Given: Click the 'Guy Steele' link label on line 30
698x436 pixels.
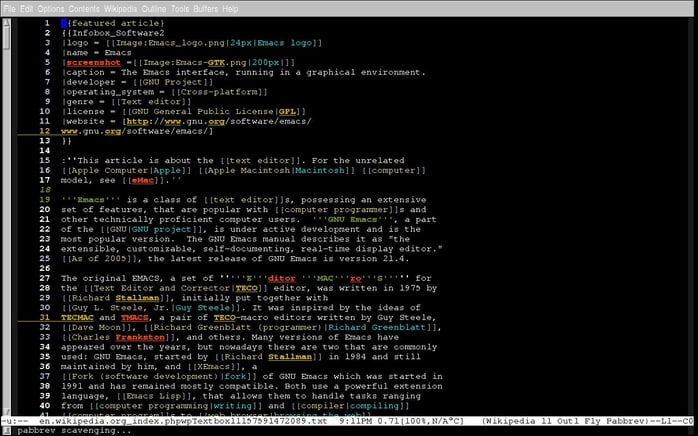Looking at the screenshot, I should point(203,307).
